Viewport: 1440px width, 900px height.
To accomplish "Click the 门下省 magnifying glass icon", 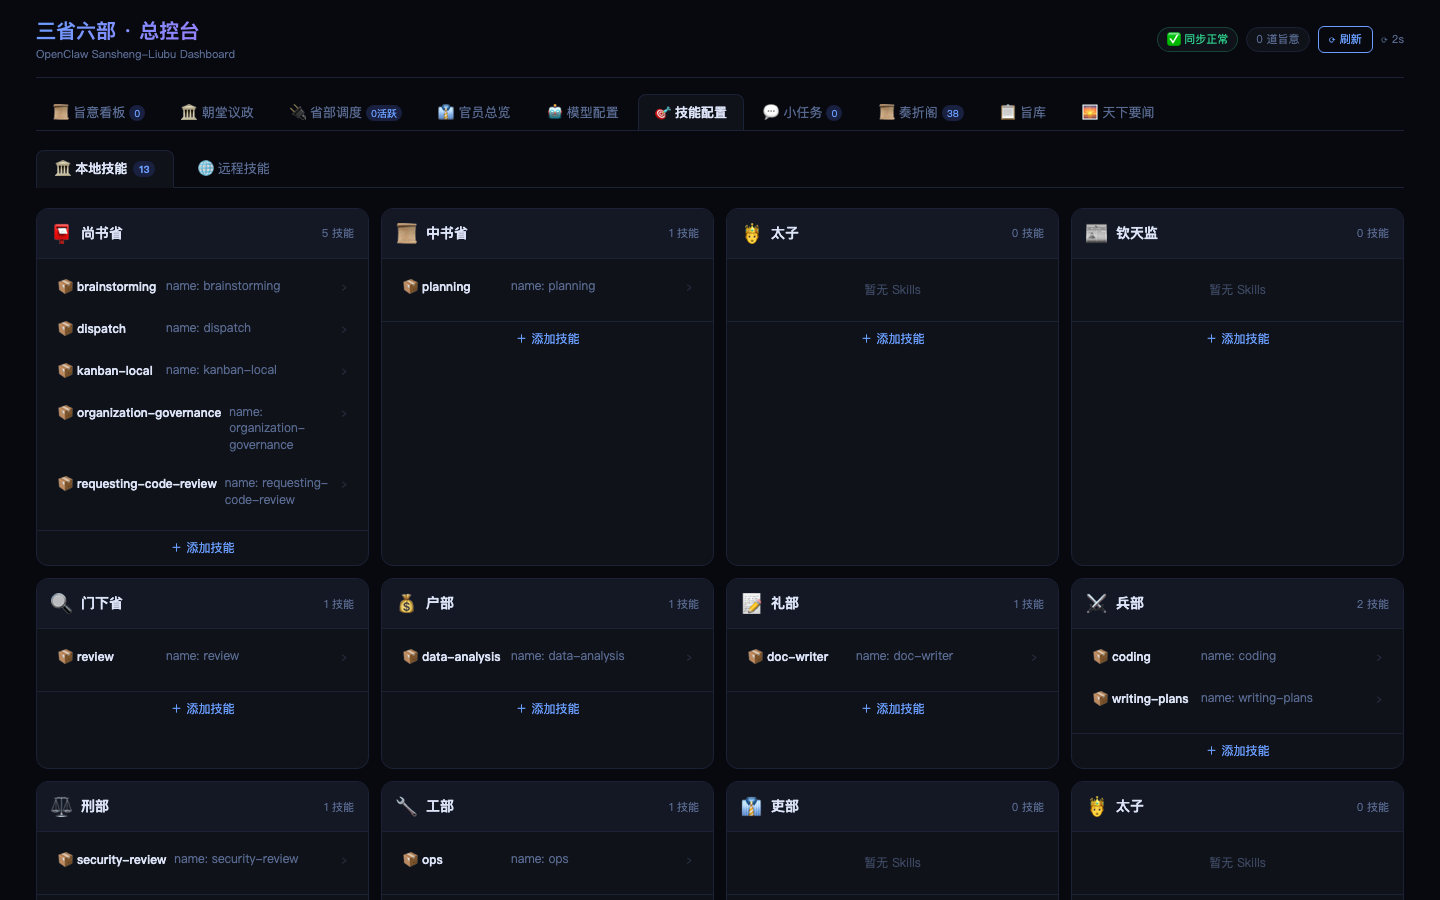I will pos(61,603).
